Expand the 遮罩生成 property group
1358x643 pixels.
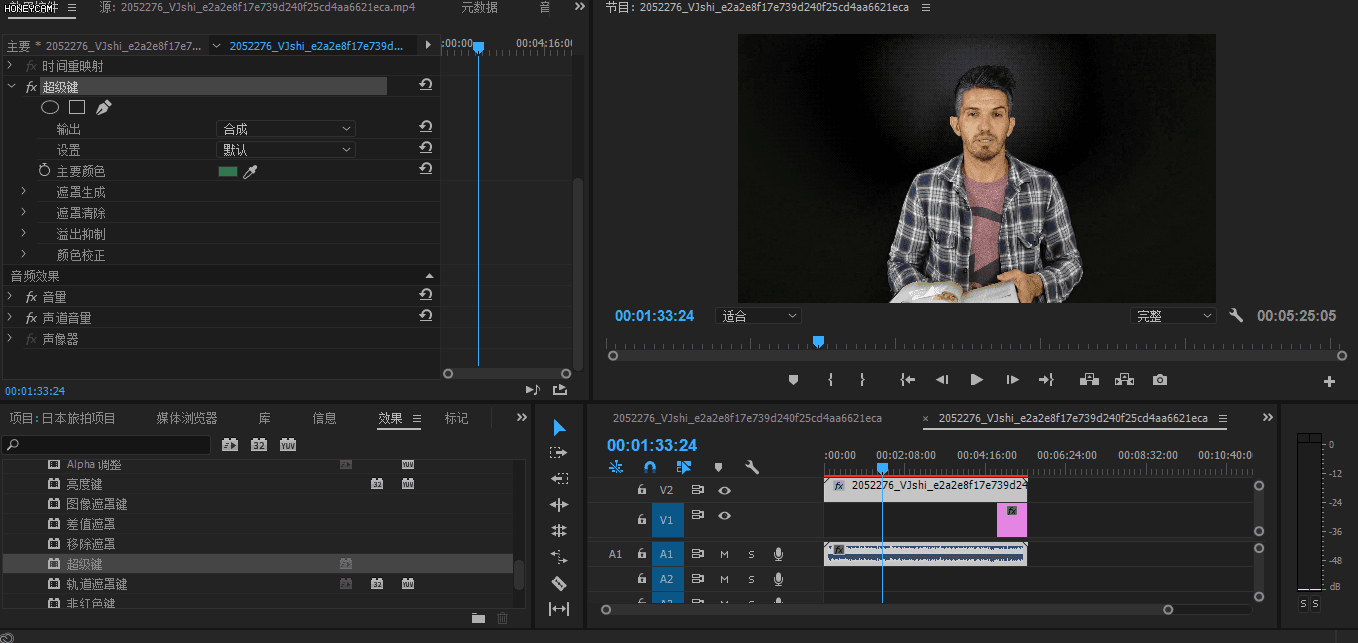pyautogui.click(x=24, y=192)
